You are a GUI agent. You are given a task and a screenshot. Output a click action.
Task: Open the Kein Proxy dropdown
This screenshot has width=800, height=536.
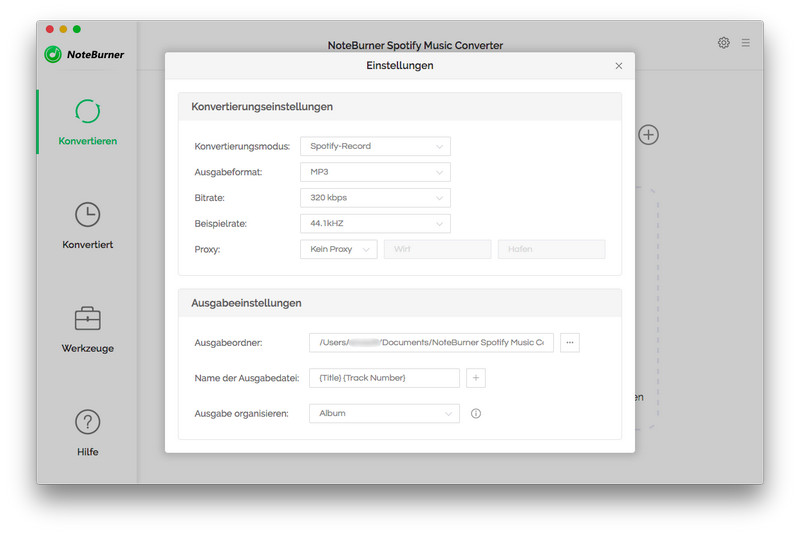click(339, 249)
